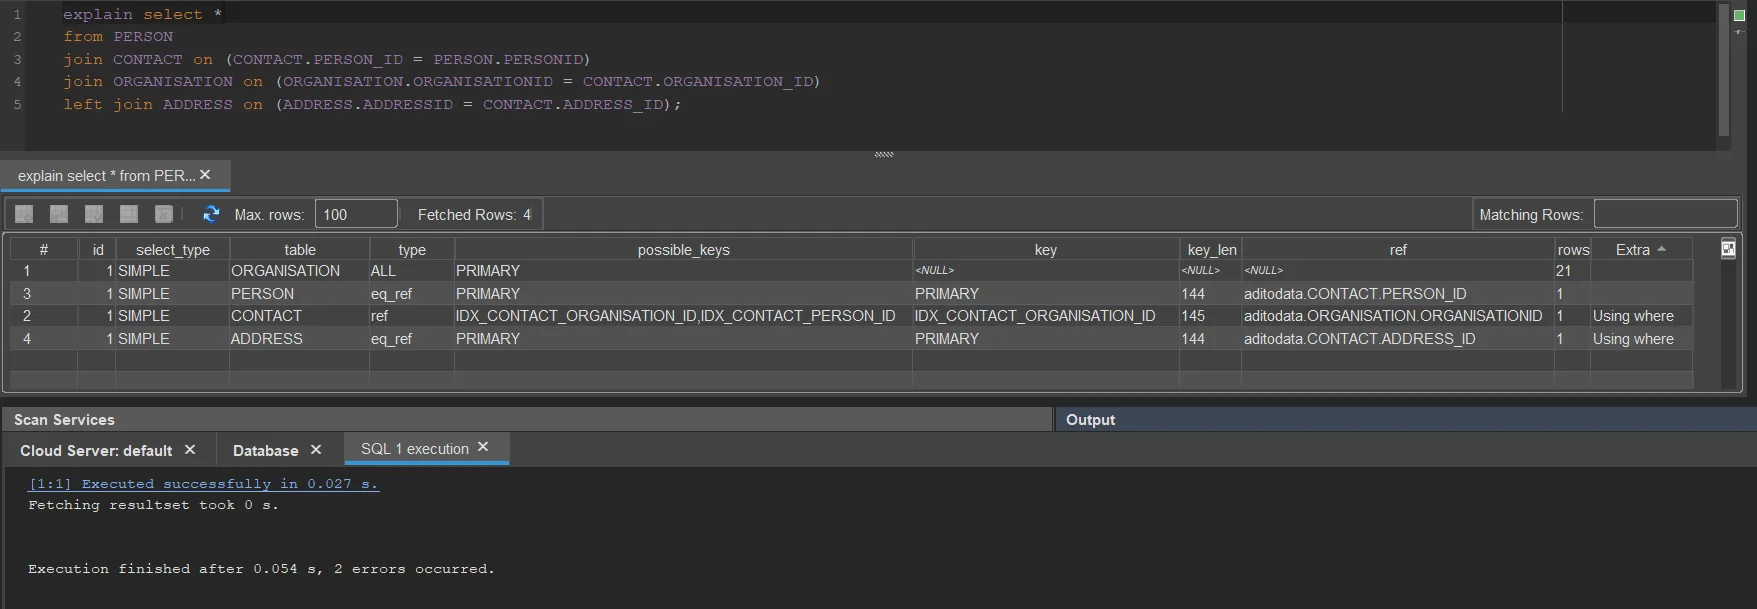This screenshot has height=609, width=1757.
Task: Click the Truncate Table toolbar icon
Action: pos(164,214)
